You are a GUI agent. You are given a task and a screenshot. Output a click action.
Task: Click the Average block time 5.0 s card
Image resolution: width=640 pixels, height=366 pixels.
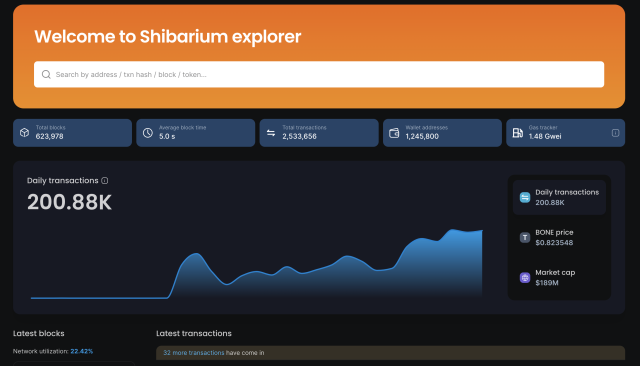coord(196,133)
